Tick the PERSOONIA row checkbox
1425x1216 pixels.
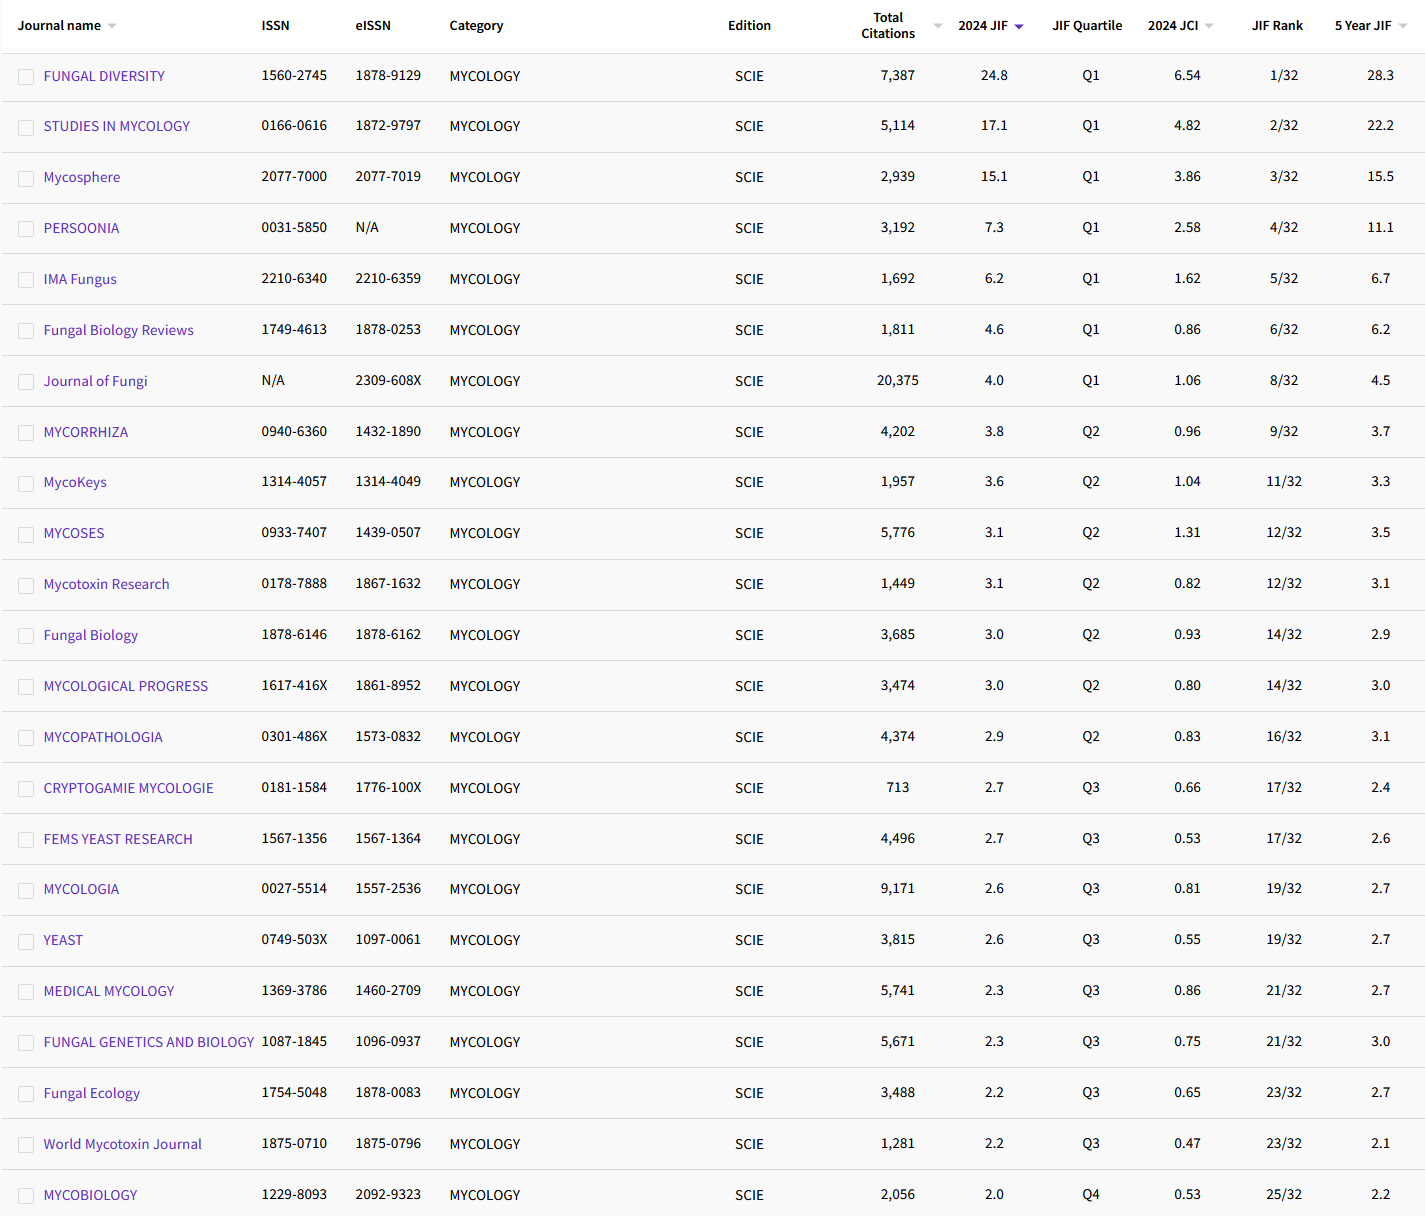tap(26, 229)
